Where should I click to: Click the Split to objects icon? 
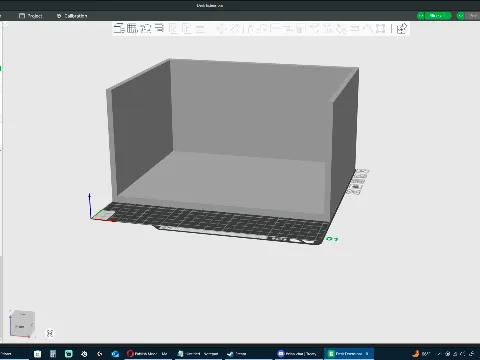pos(173,29)
